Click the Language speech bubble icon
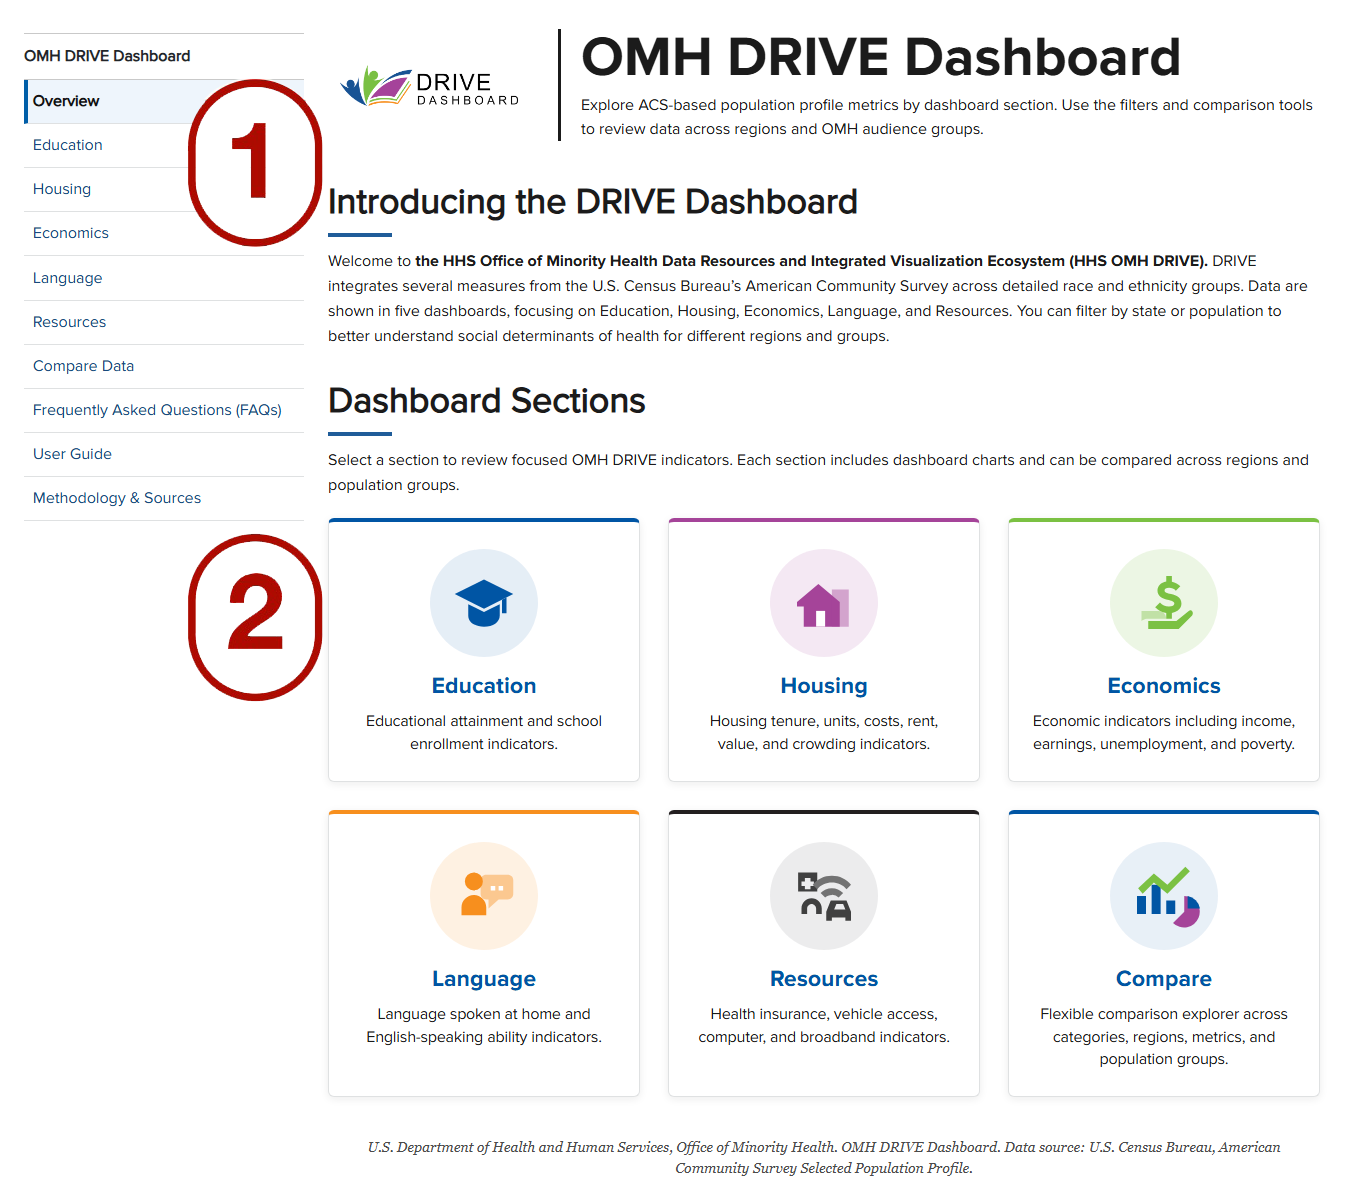This screenshot has width=1362, height=1186. 484,896
